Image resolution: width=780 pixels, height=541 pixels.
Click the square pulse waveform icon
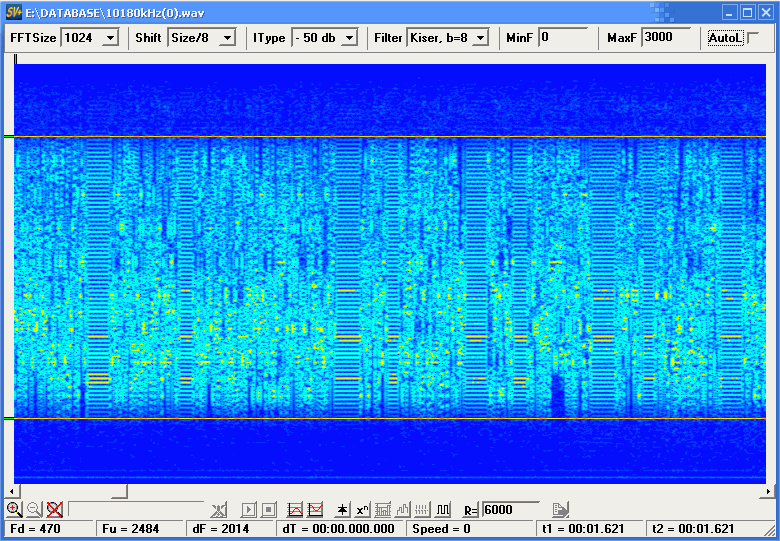pyautogui.click(x=443, y=509)
